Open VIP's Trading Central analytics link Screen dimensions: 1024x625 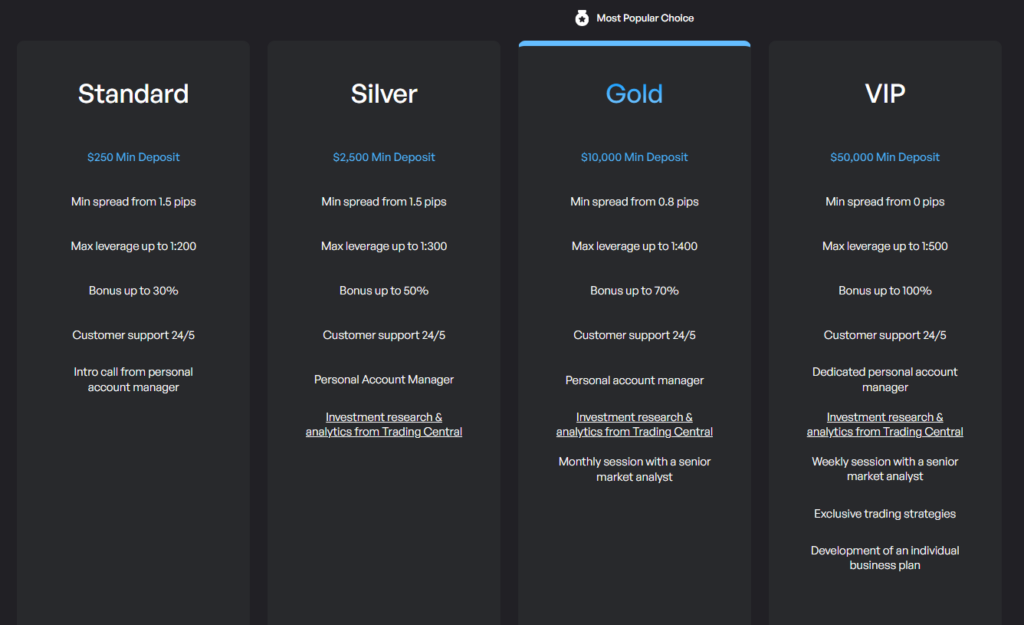[885, 424]
